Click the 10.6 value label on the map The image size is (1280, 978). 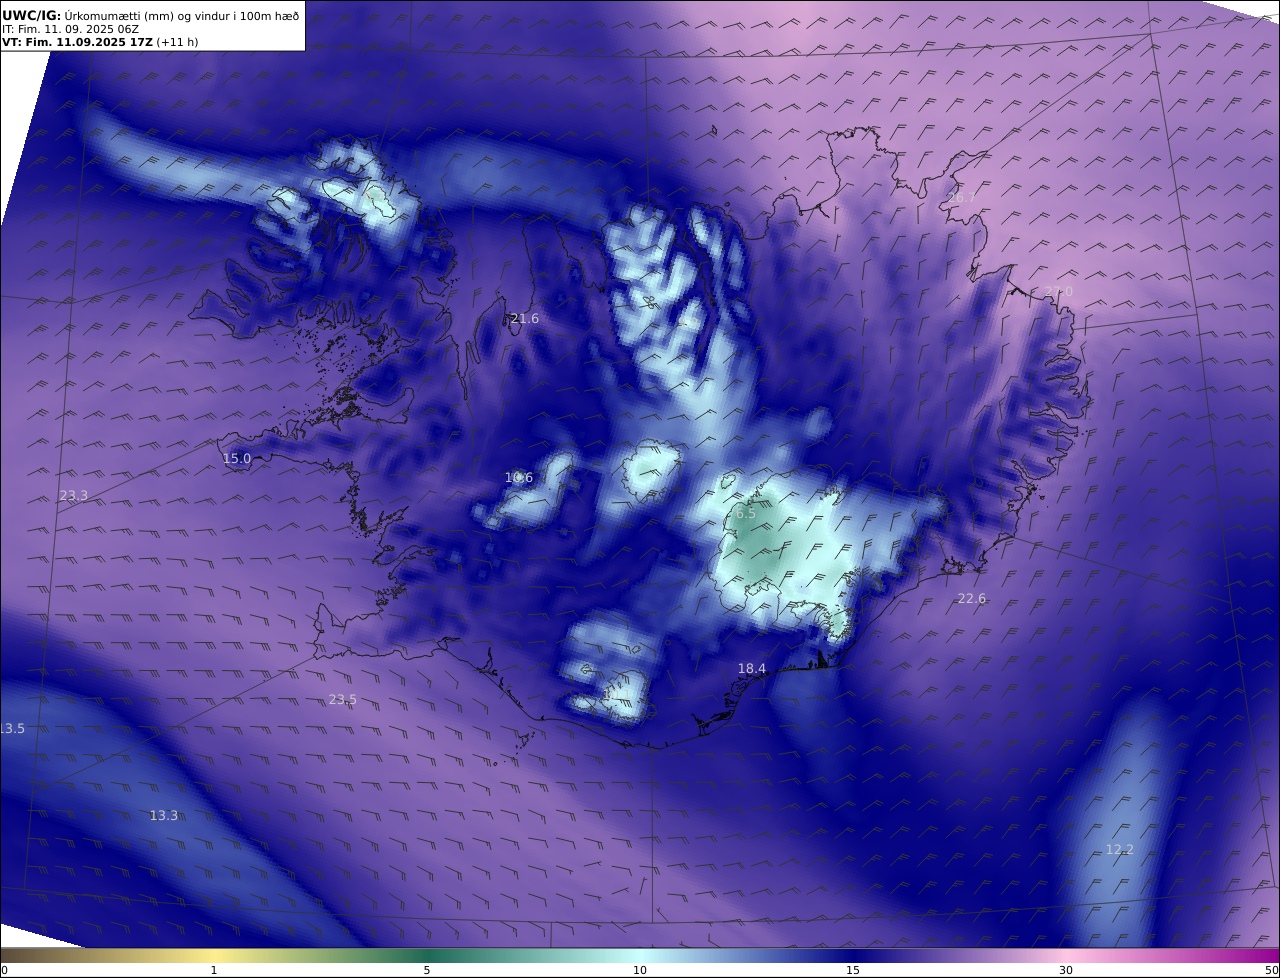point(519,478)
